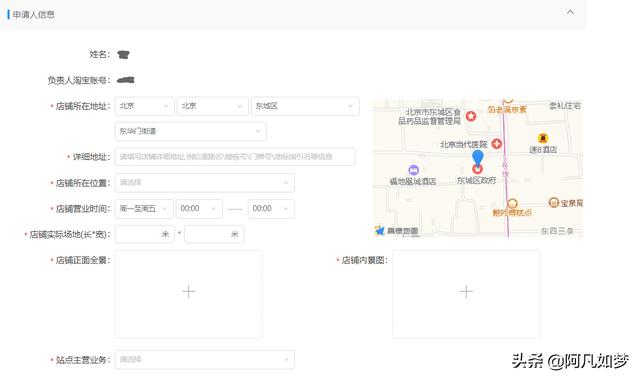Click the 东四三条 street label on map
Image resolution: width=640 pixels, height=380 pixels.
pyautogui.click(x=557, y=231)
